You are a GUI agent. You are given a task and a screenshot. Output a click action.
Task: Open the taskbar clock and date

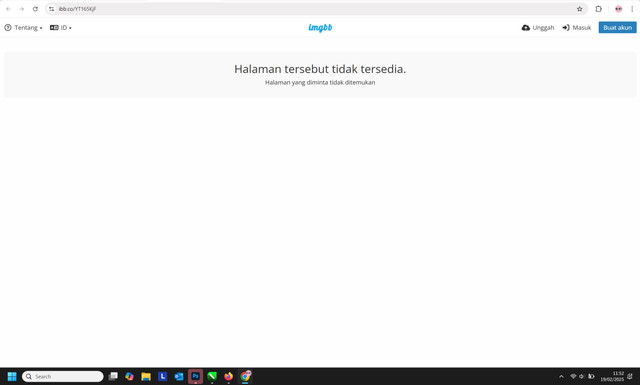pyautogui.click(x=612, y=376)
